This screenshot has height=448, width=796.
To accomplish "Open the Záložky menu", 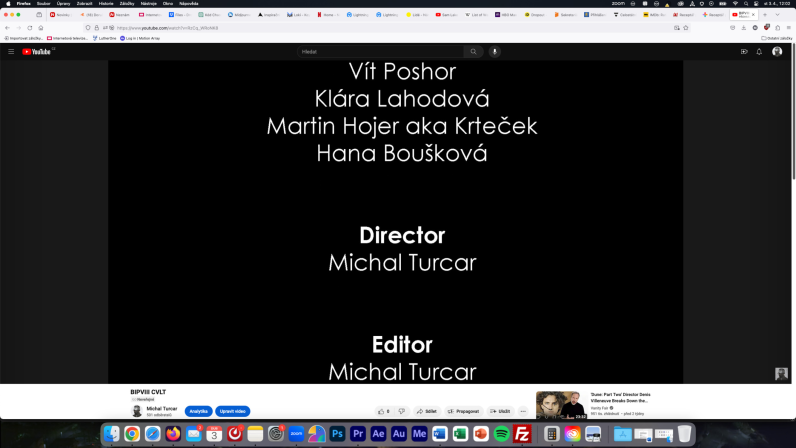I will click(127, 4).
